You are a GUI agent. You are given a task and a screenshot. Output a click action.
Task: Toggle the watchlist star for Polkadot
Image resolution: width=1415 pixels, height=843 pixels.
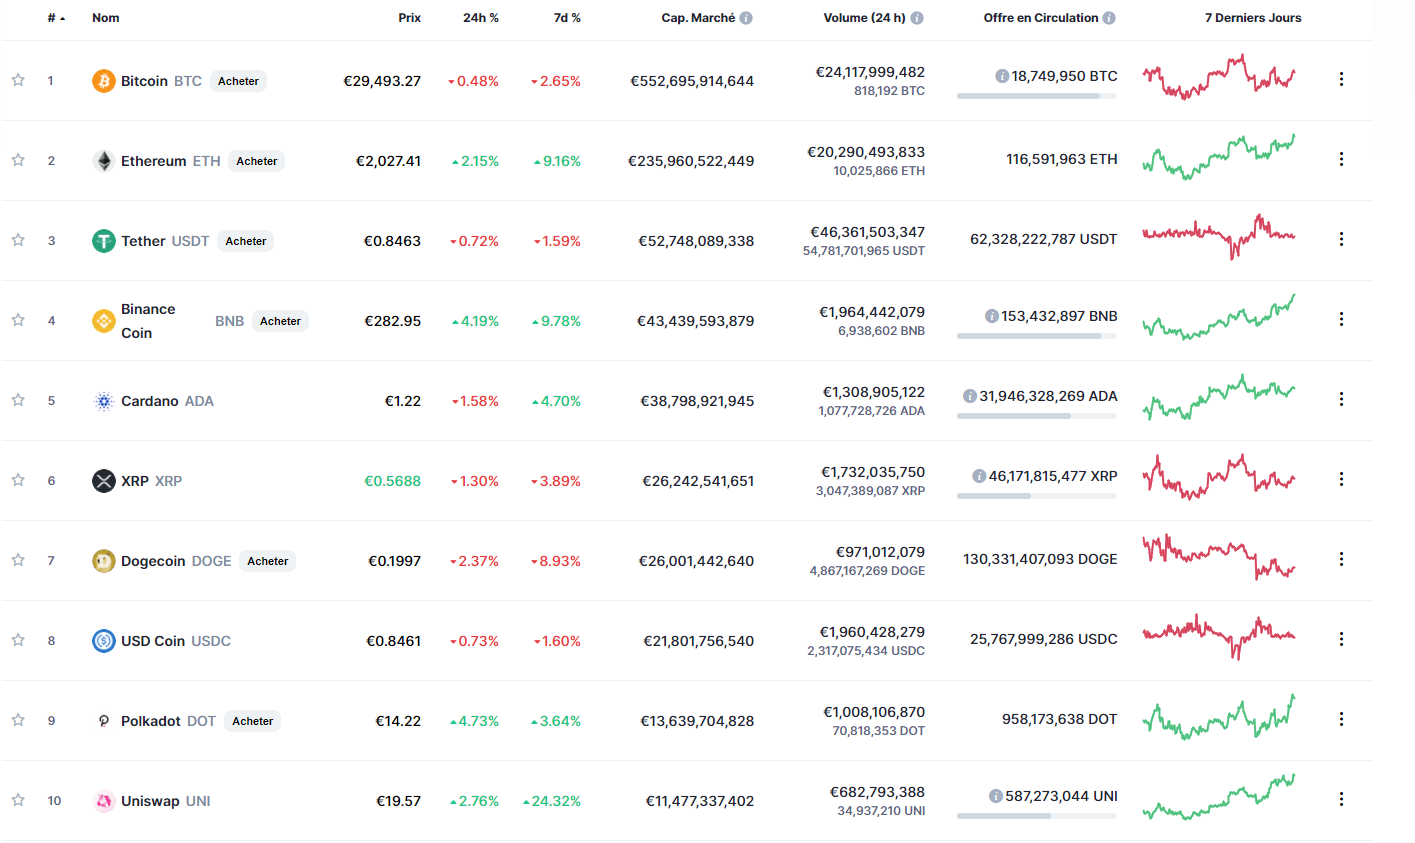tap(18, 720)
